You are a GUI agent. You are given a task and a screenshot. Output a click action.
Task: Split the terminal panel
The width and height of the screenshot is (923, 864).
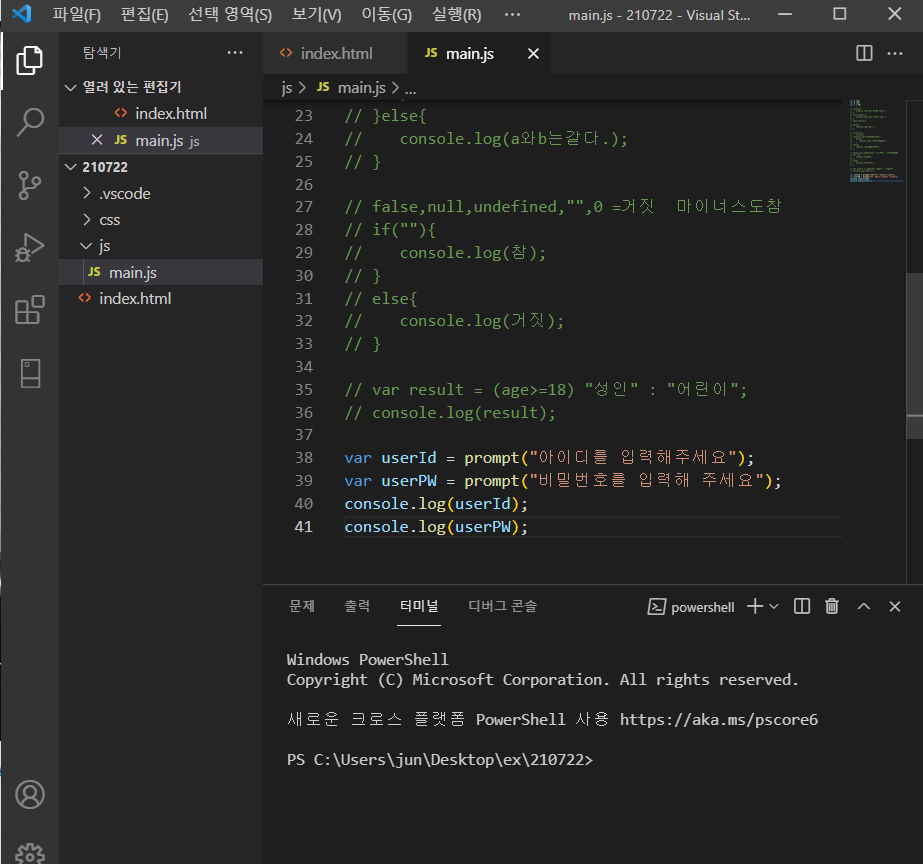802,606
